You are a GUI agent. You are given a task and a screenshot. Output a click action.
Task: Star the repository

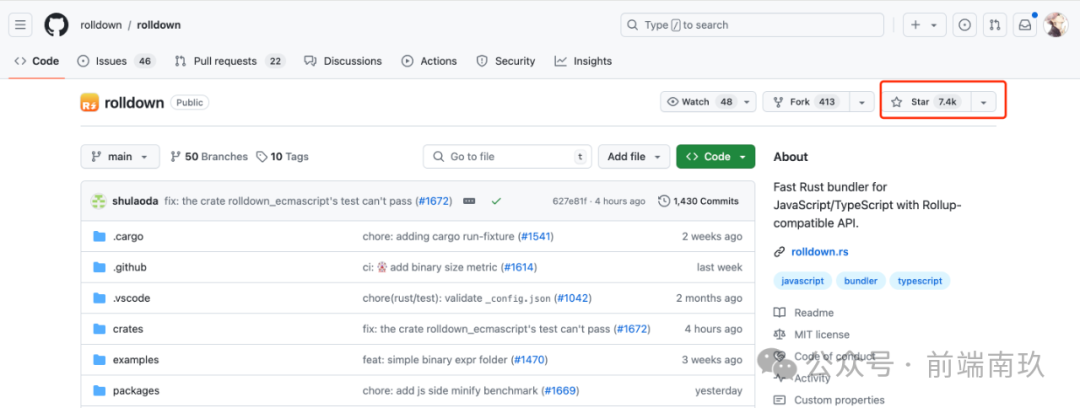(x=926, y=102)
